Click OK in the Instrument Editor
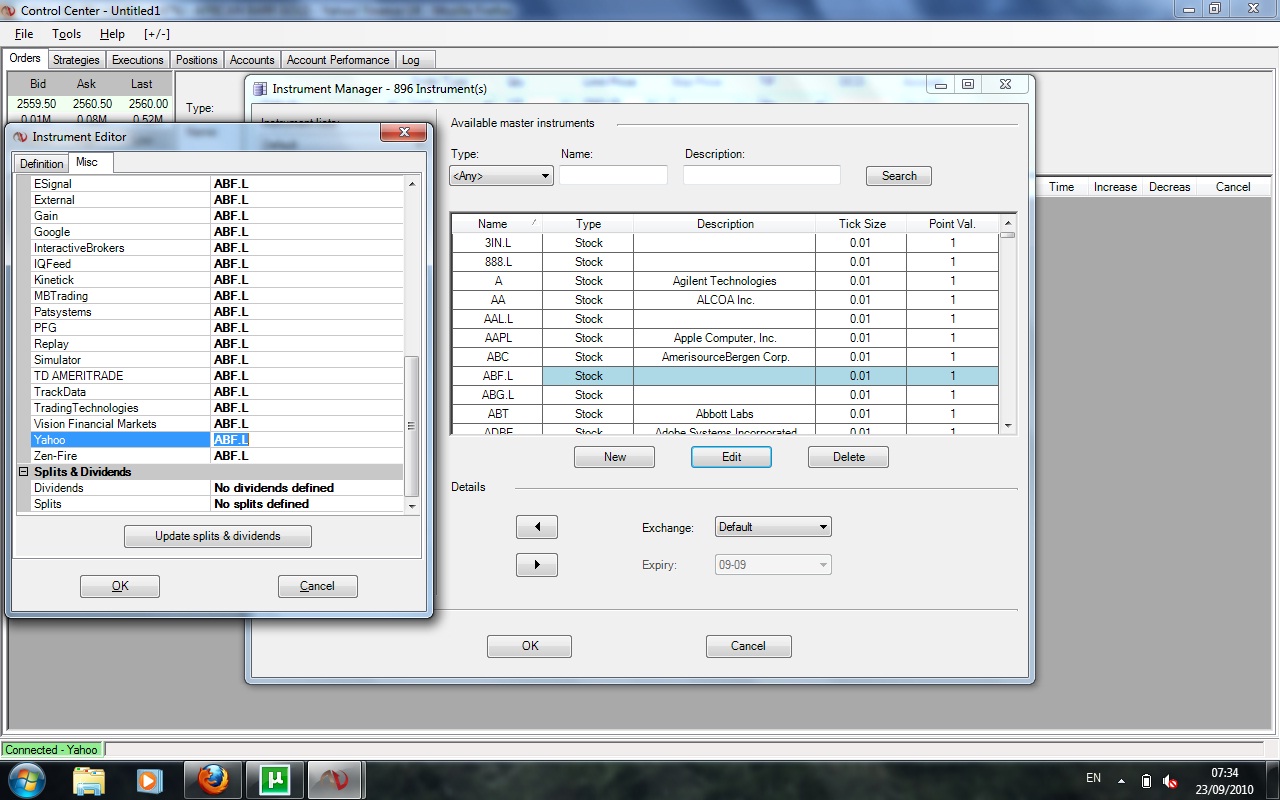 (x=120, y=586)
